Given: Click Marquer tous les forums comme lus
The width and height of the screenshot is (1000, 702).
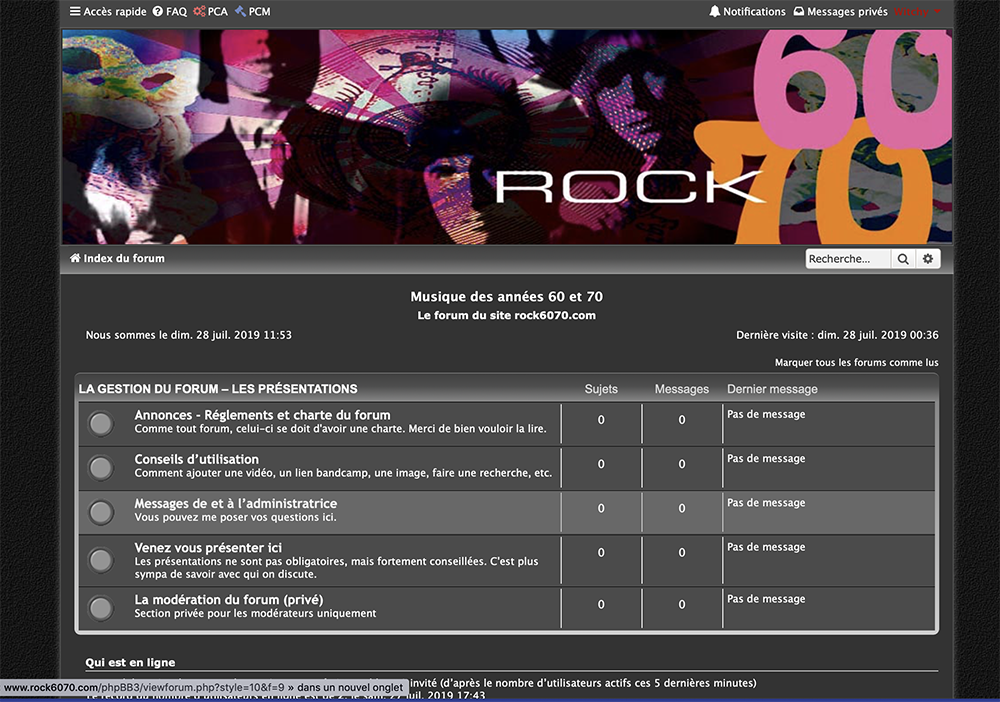Looking at the screenshot, I should (857, 362).
